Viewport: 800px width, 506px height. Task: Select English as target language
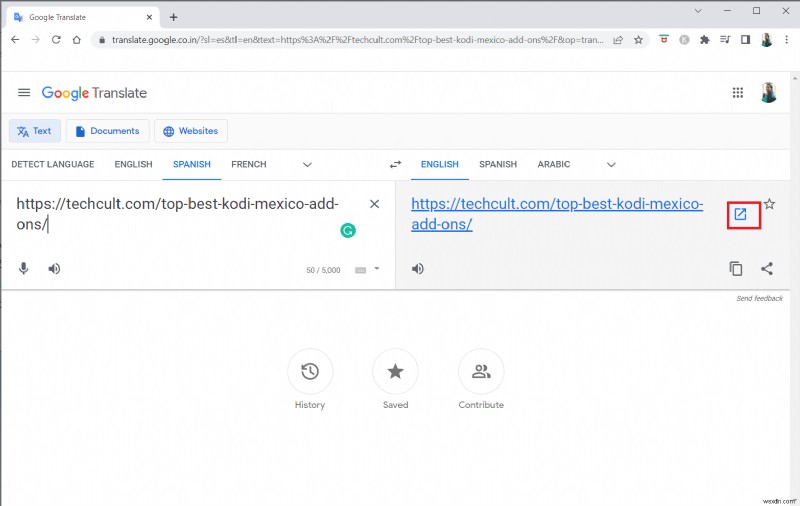[440, 164]
